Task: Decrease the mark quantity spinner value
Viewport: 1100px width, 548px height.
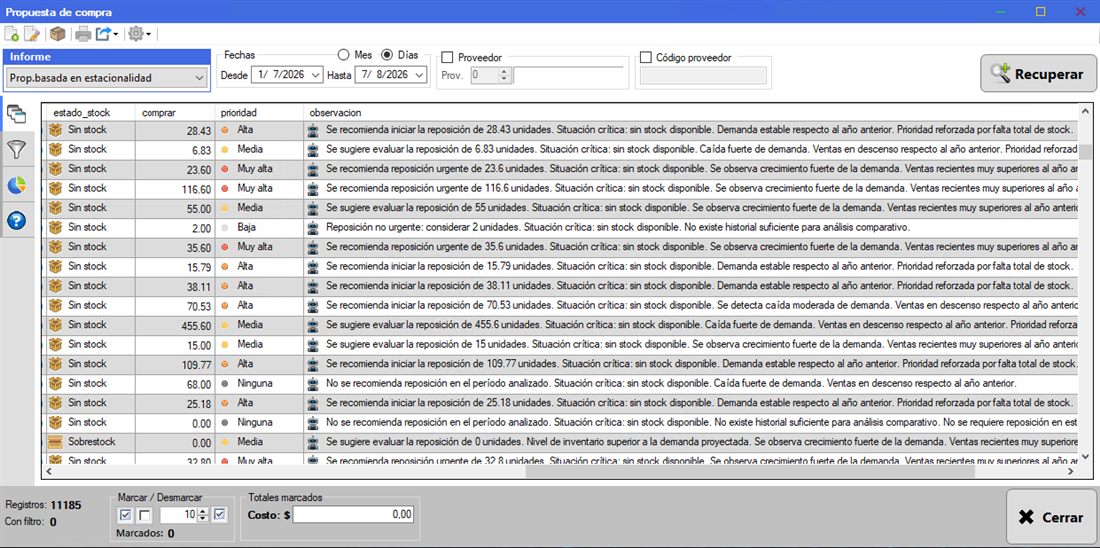Action: (x=203, y=519)
